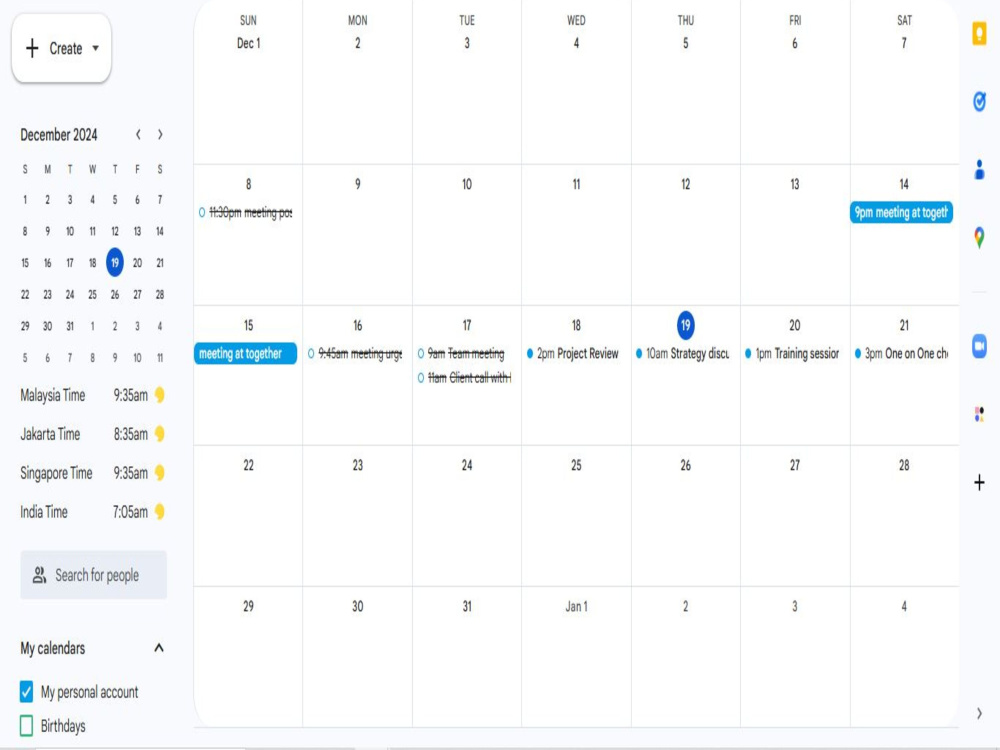Viewport: 1000px width, 750px height.
Task: Select Jan 1 in the main grid
Action: pos(576,607)
